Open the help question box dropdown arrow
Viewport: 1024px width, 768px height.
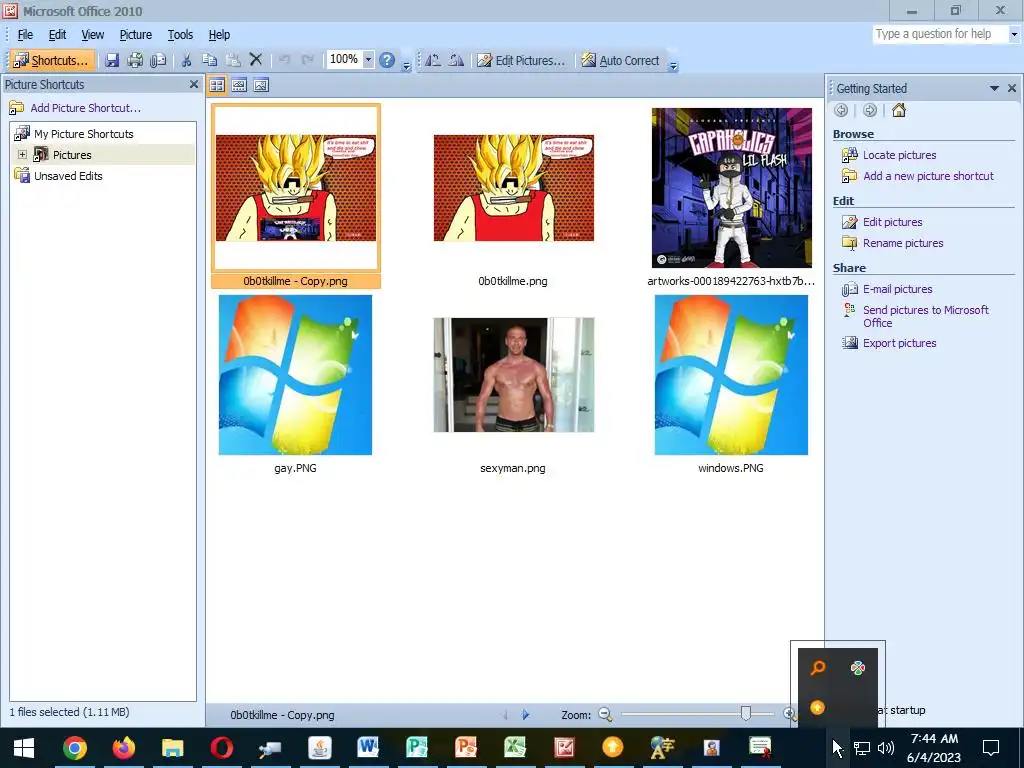(1014, 34)
